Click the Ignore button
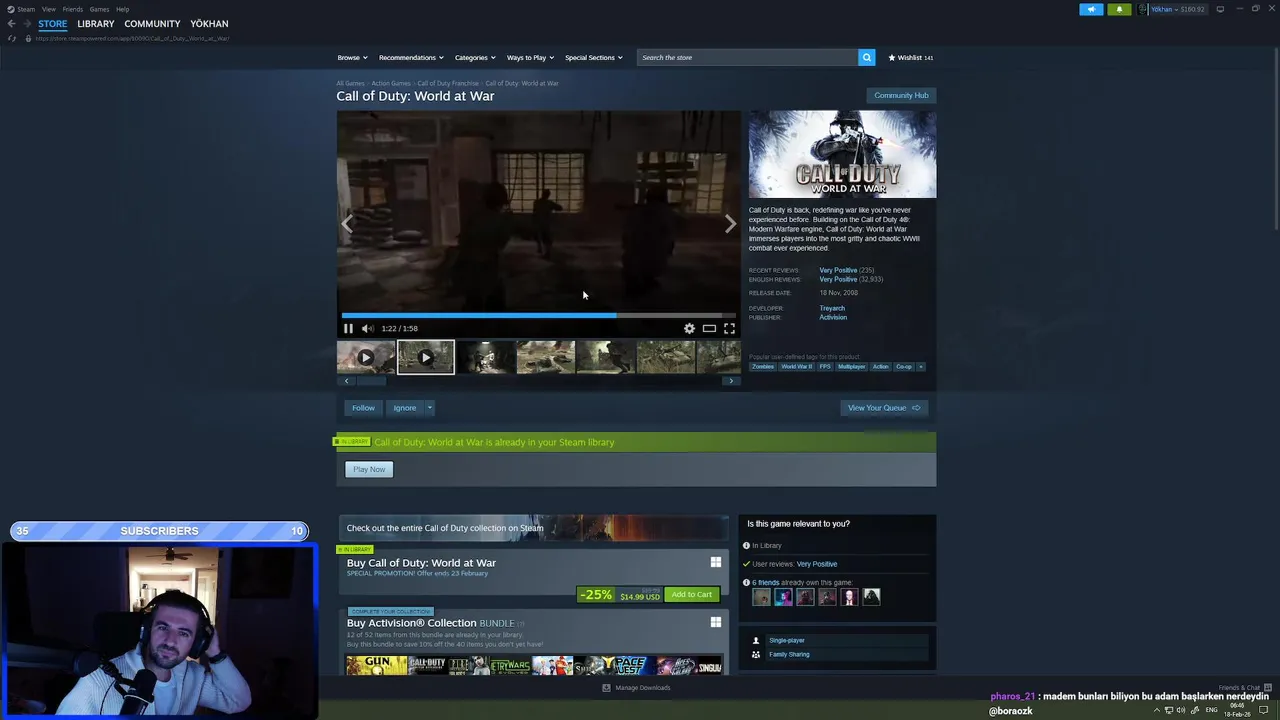 click(404, 407)
